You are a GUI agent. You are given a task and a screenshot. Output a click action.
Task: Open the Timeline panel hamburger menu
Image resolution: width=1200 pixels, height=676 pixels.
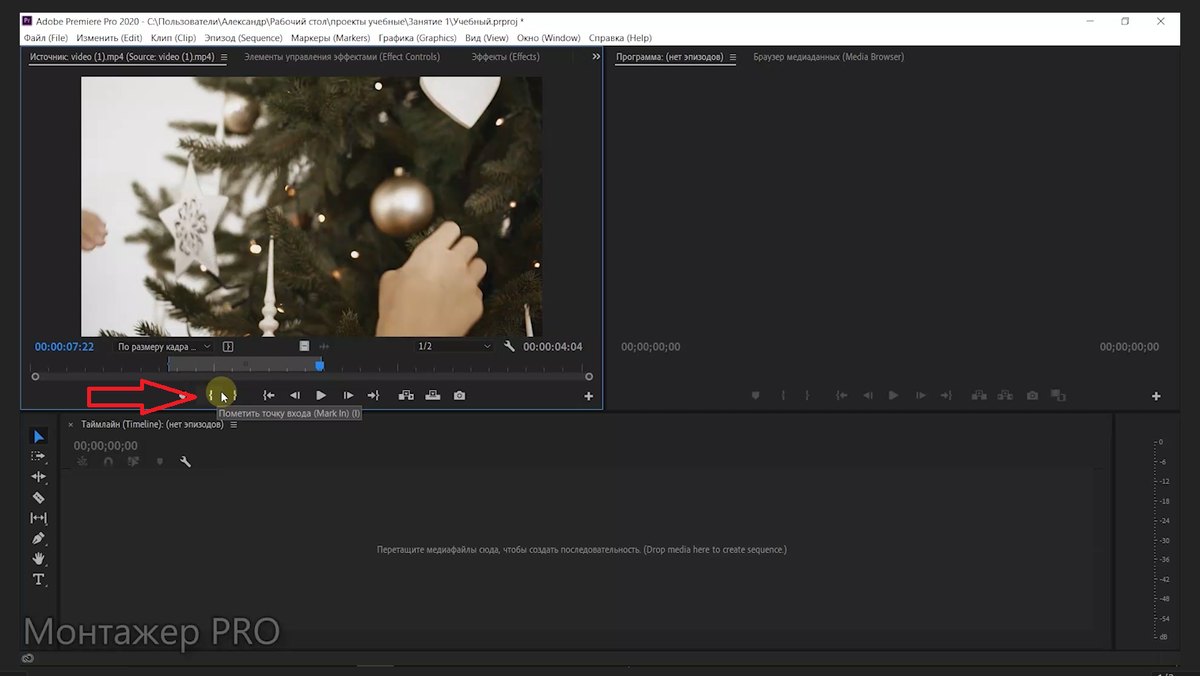coord(234,425)
